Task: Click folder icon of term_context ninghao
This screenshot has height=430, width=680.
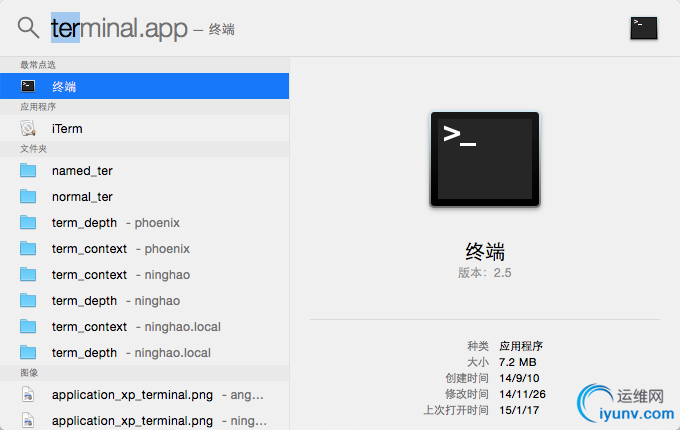Action: coord(28,274)
